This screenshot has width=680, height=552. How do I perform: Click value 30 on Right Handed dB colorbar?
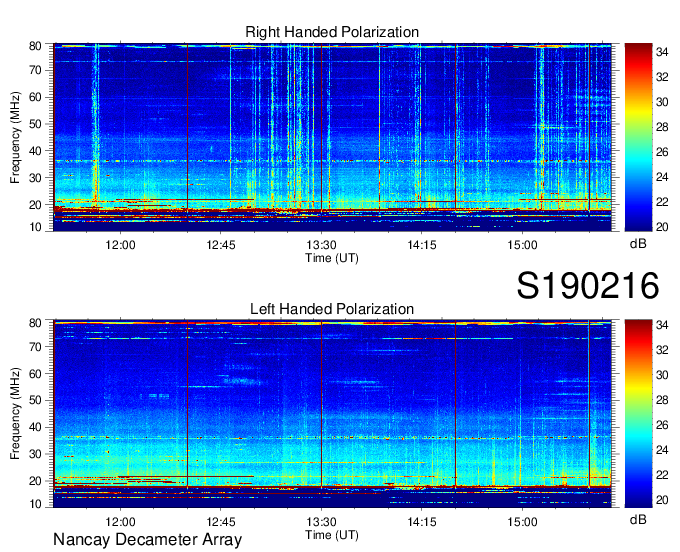pos(662,102)
